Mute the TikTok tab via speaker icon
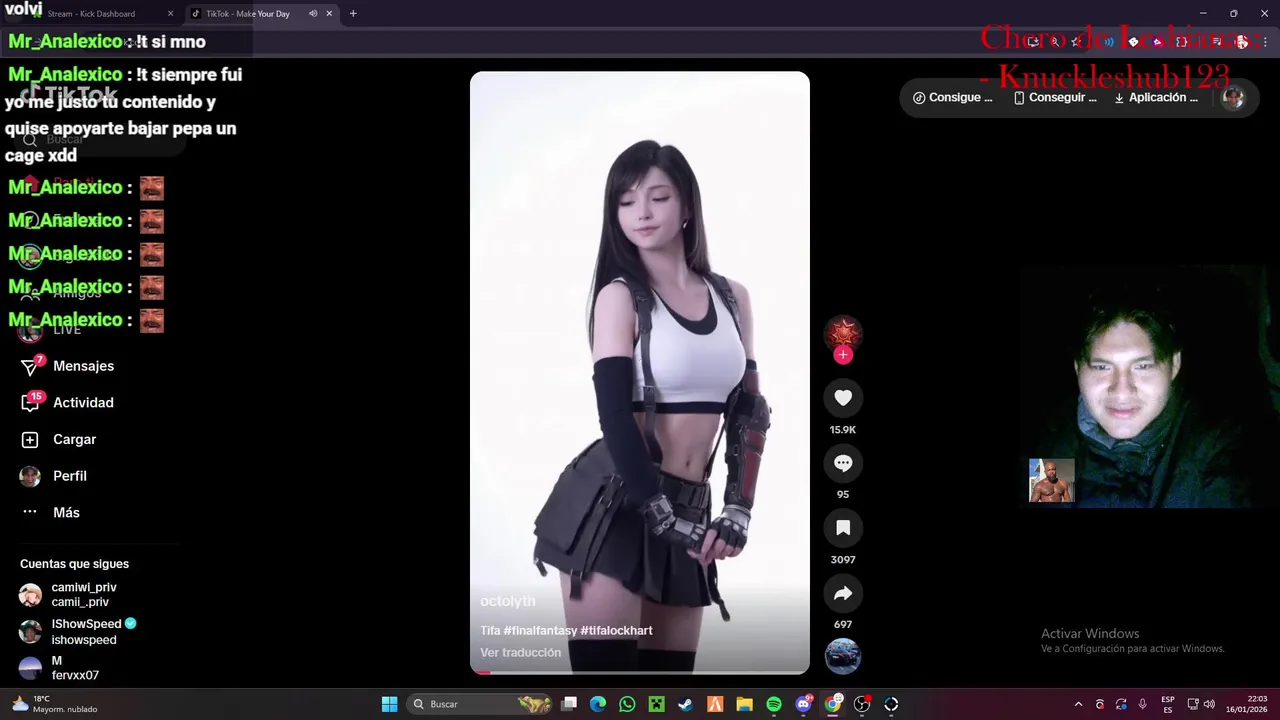 pyautogui.click(x=313, y=14)
